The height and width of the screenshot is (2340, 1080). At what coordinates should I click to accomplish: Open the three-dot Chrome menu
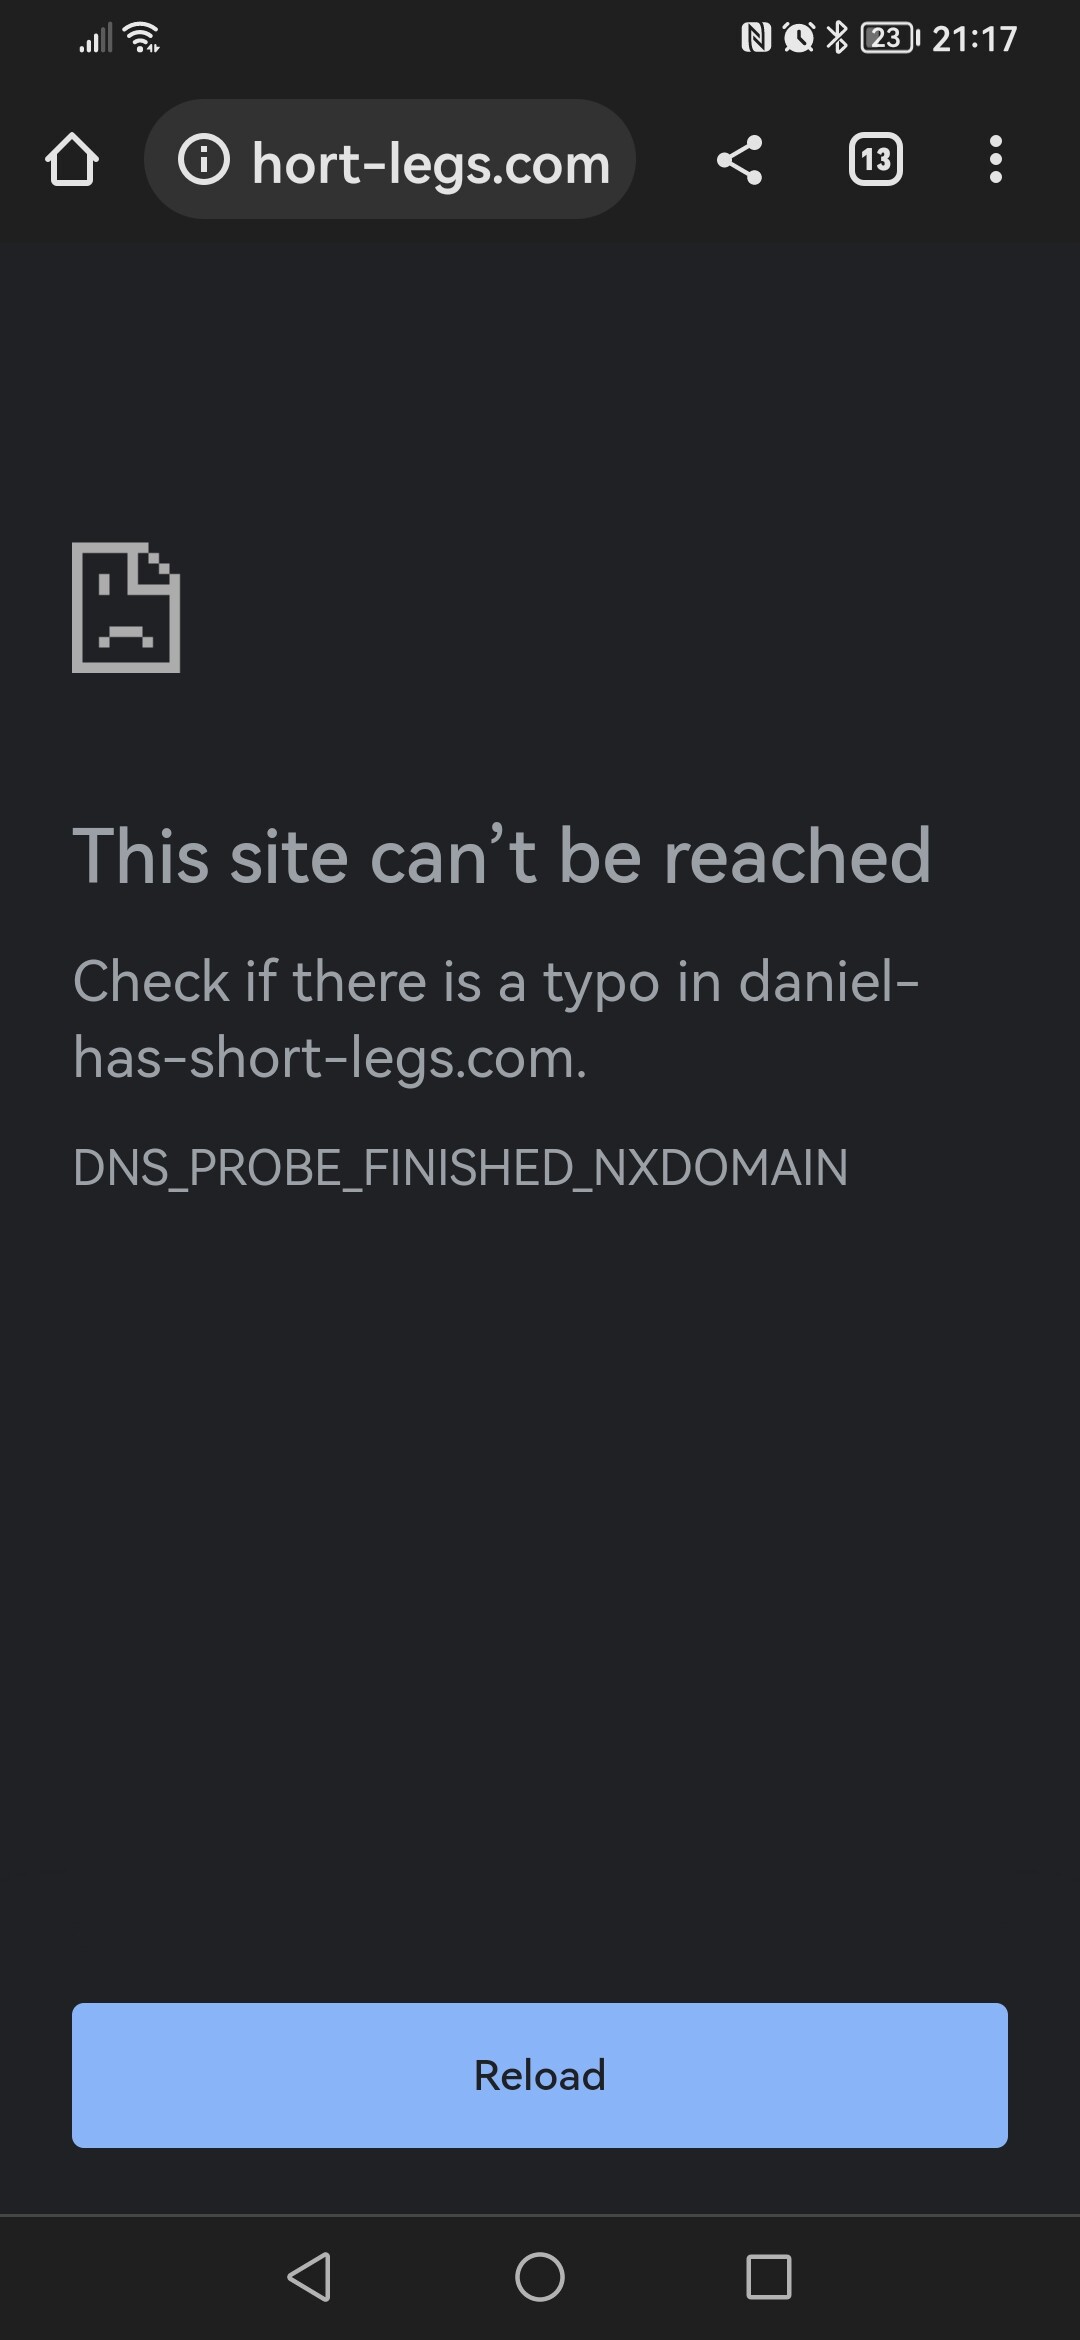995,160
